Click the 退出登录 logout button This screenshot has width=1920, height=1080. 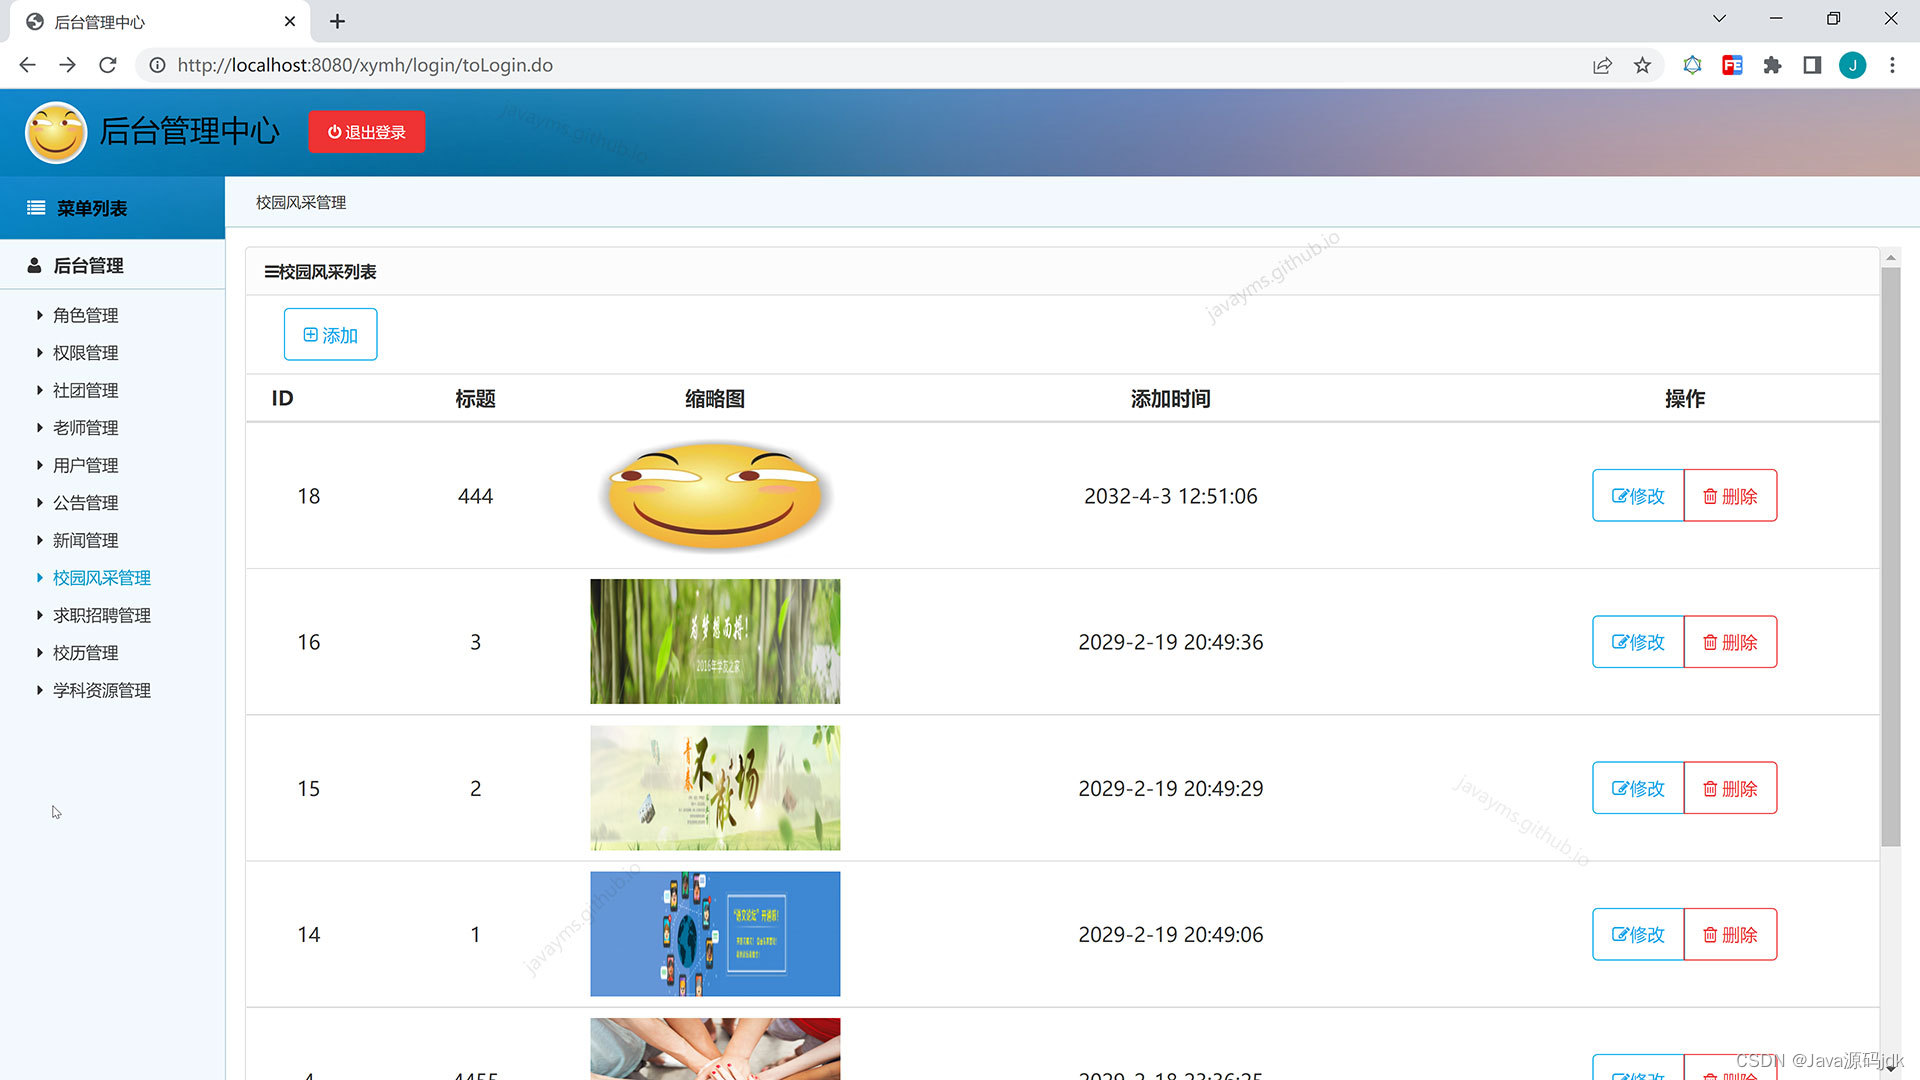367,132
